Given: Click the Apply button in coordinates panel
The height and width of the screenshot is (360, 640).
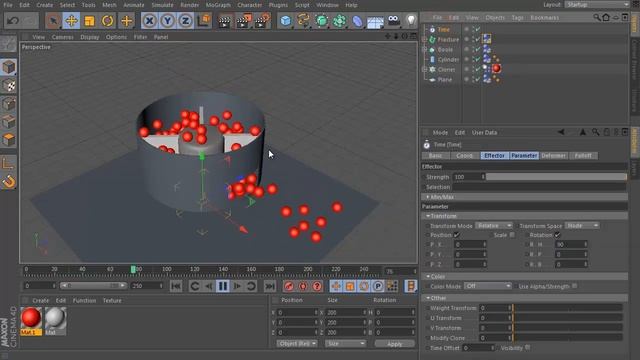Looking at the screenshot, I should (394, 344).
